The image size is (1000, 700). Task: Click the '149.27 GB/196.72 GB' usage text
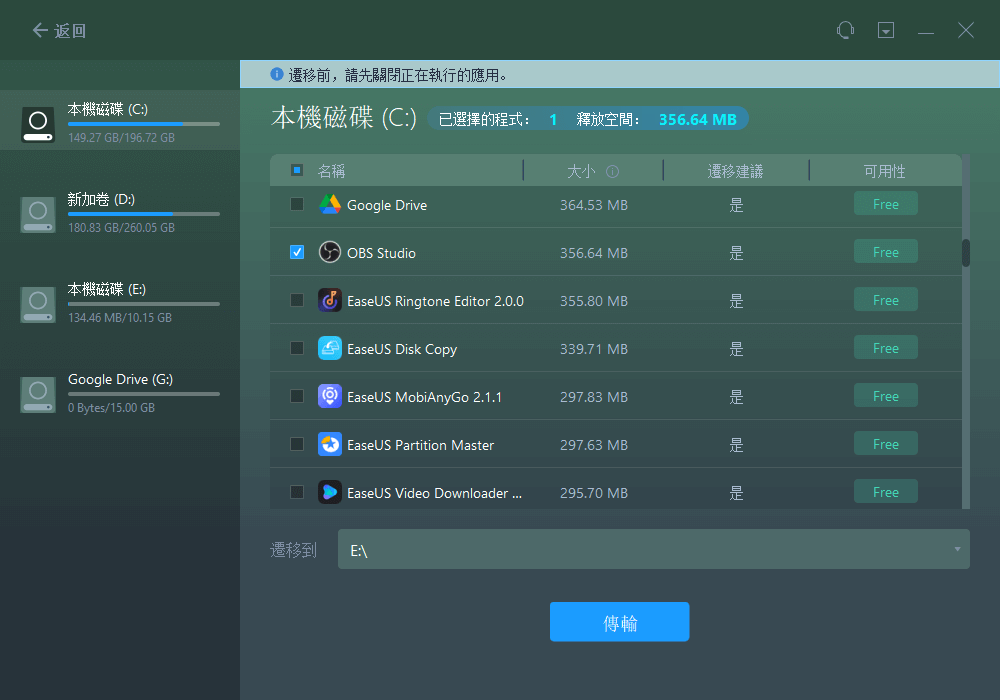click(x=121, y=138)
